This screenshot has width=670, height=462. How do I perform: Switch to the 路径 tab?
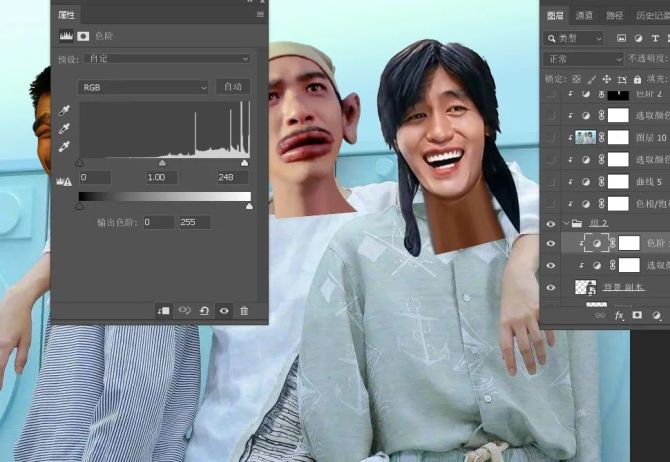tap(614, 15)
